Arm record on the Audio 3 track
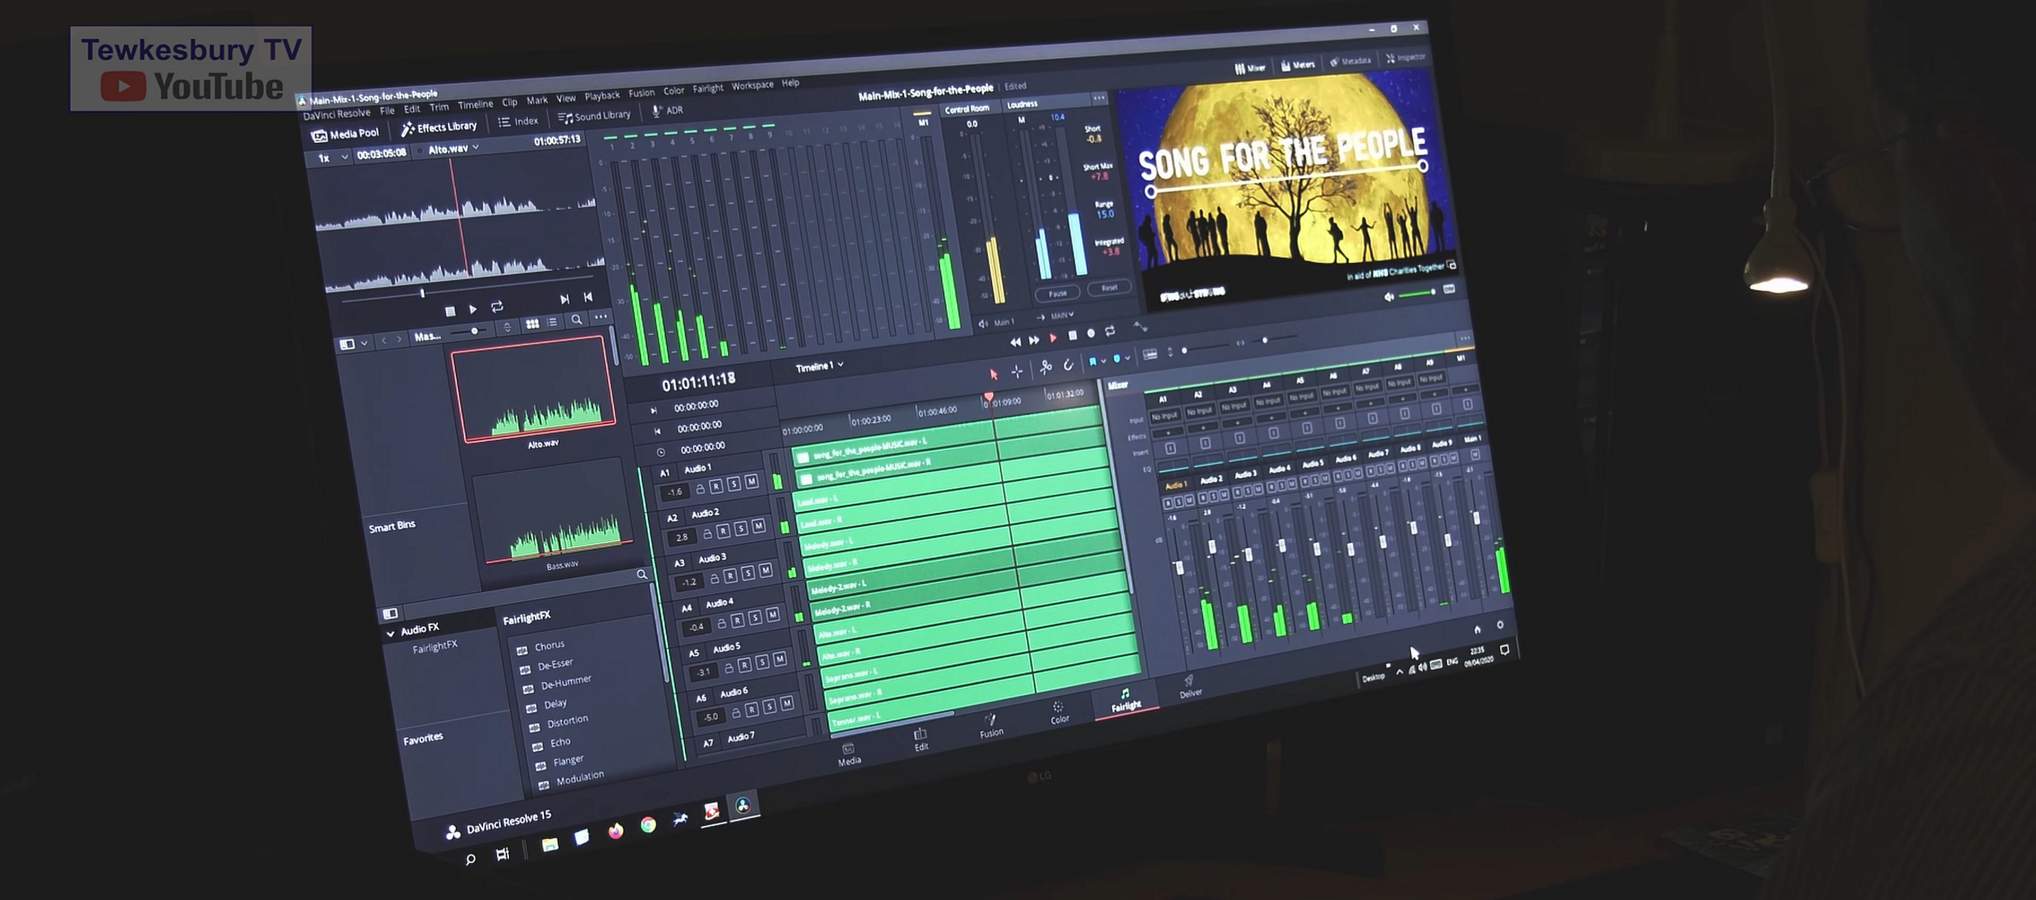The image size is (2036, 900). 730,576
